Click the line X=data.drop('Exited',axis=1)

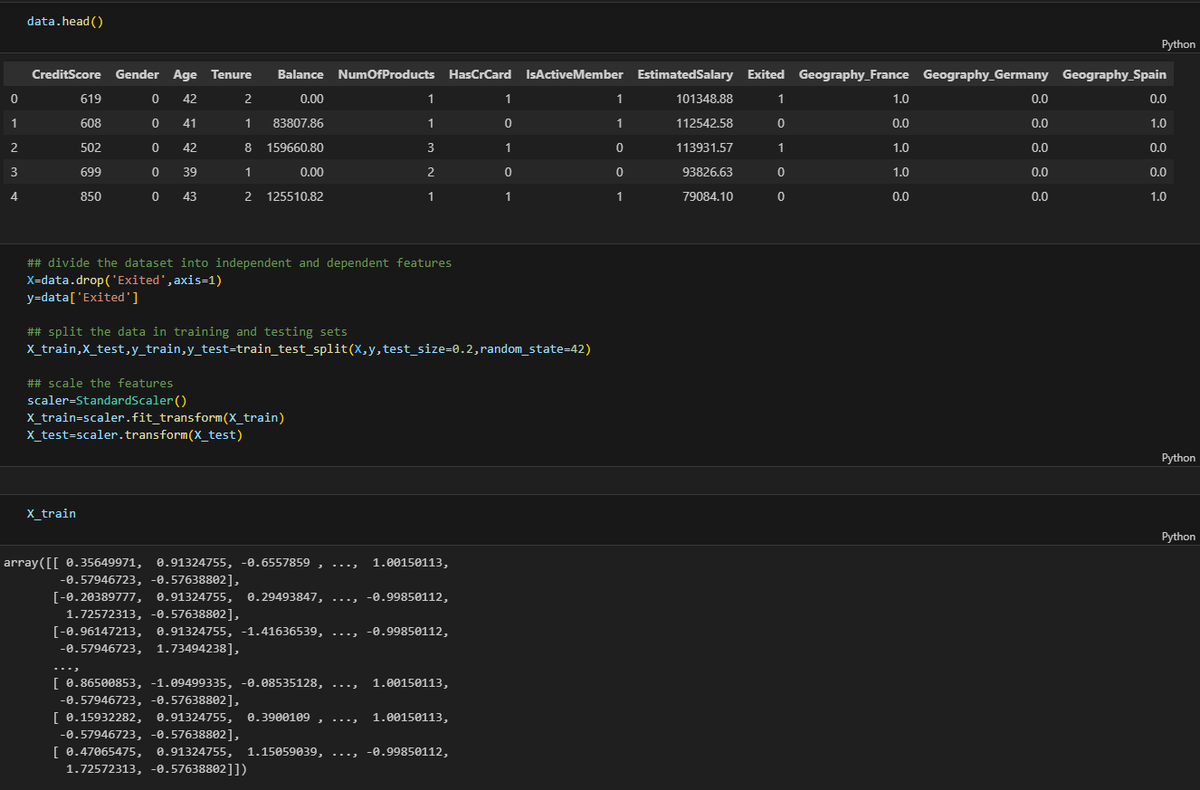coord(125,280)
